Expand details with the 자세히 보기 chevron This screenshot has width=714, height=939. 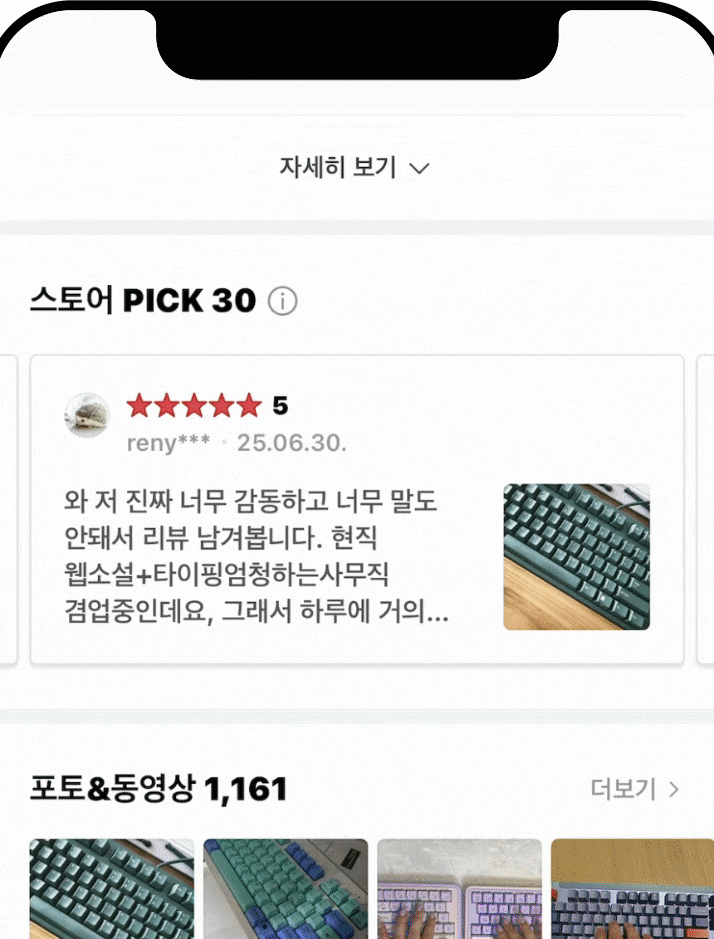pos(420,169)
